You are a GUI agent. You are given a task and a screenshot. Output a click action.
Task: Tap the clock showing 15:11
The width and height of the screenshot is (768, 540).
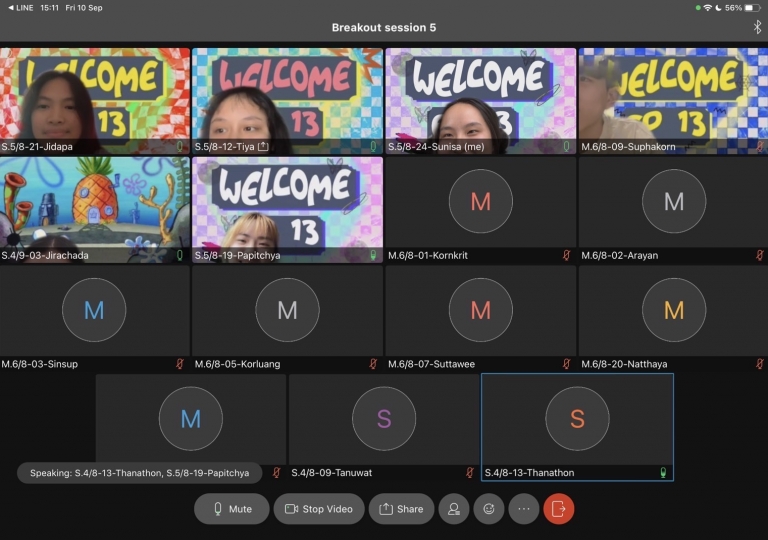tap(49, 8)
